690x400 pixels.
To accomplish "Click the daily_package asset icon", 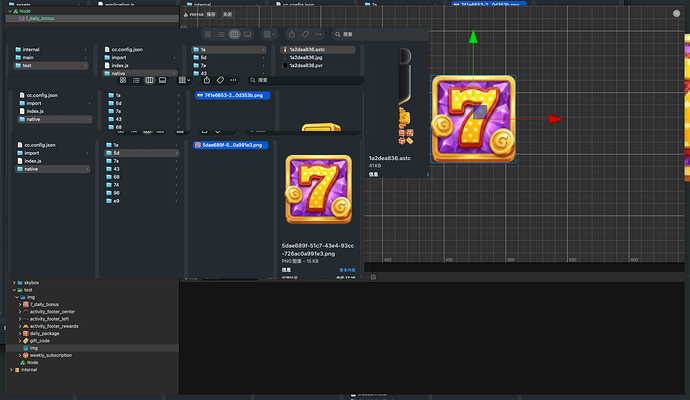I will 26,334.
